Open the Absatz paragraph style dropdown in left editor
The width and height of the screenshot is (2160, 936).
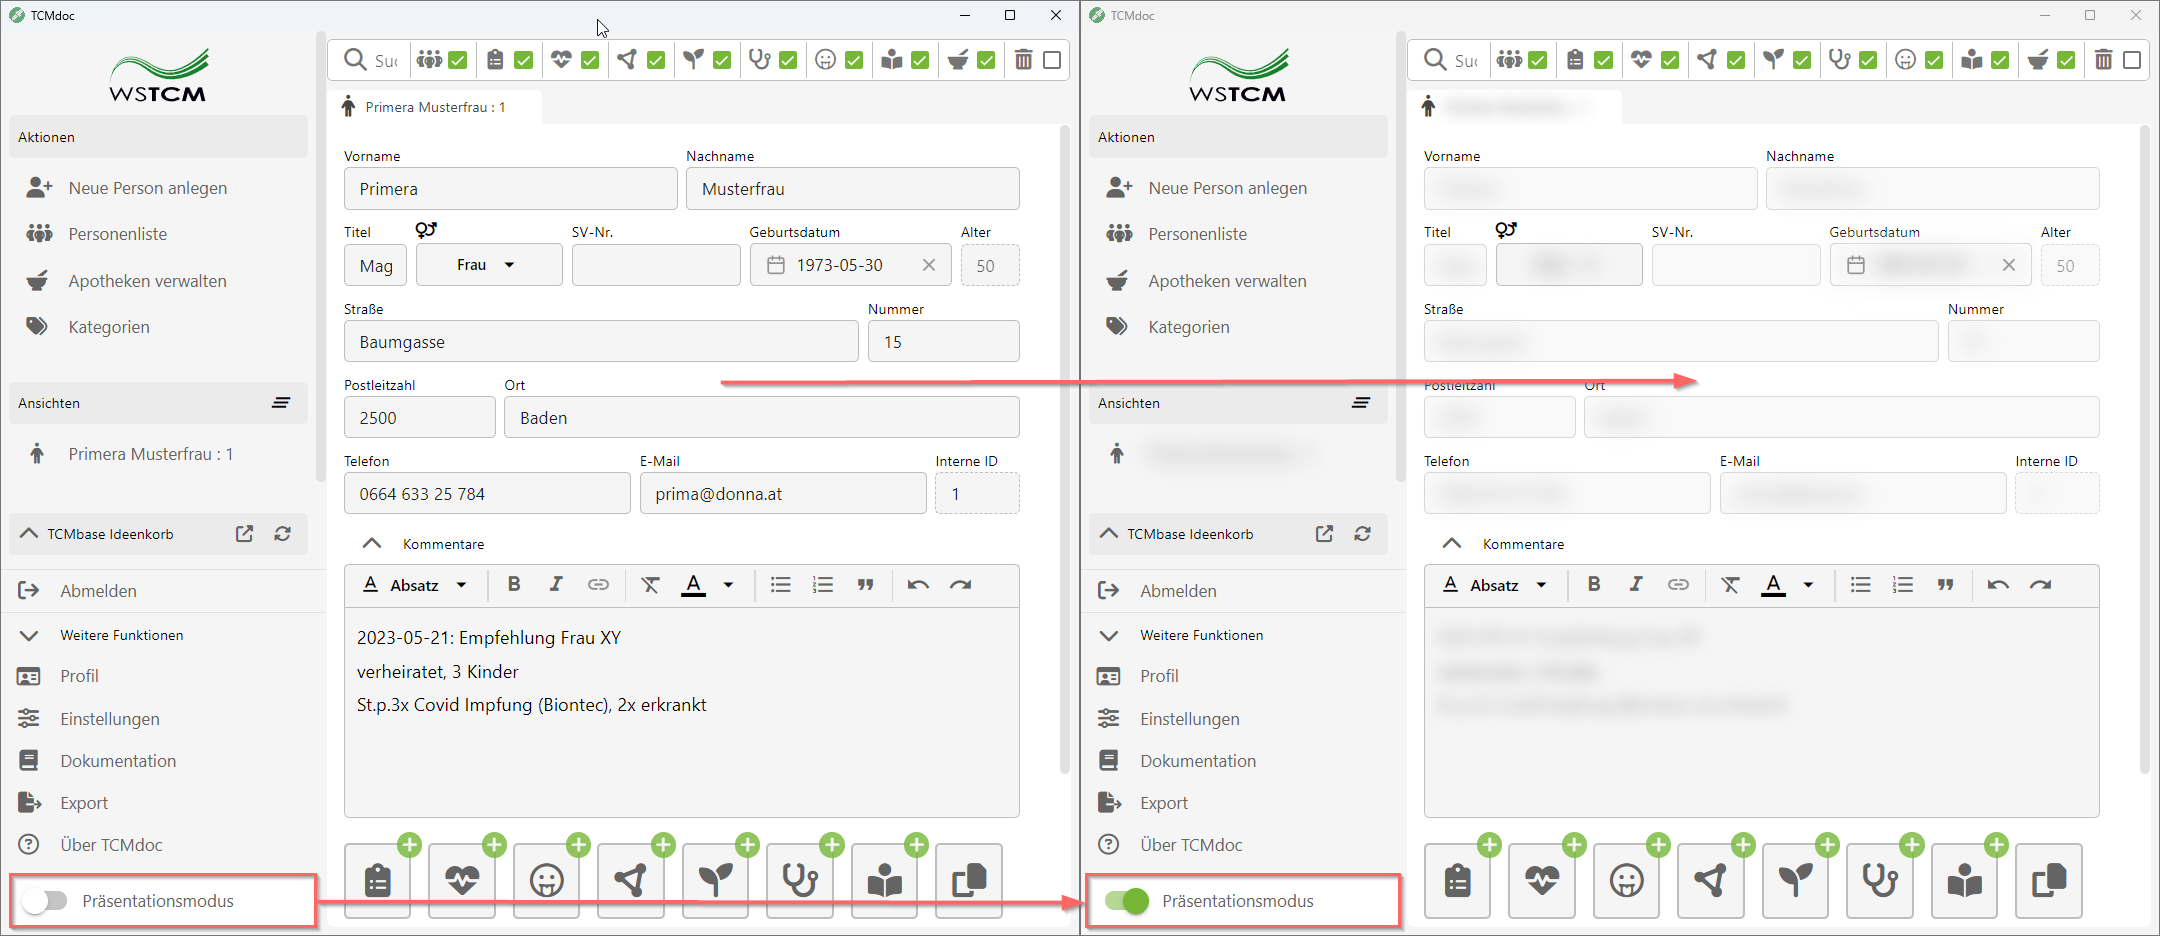click(428, 585)
